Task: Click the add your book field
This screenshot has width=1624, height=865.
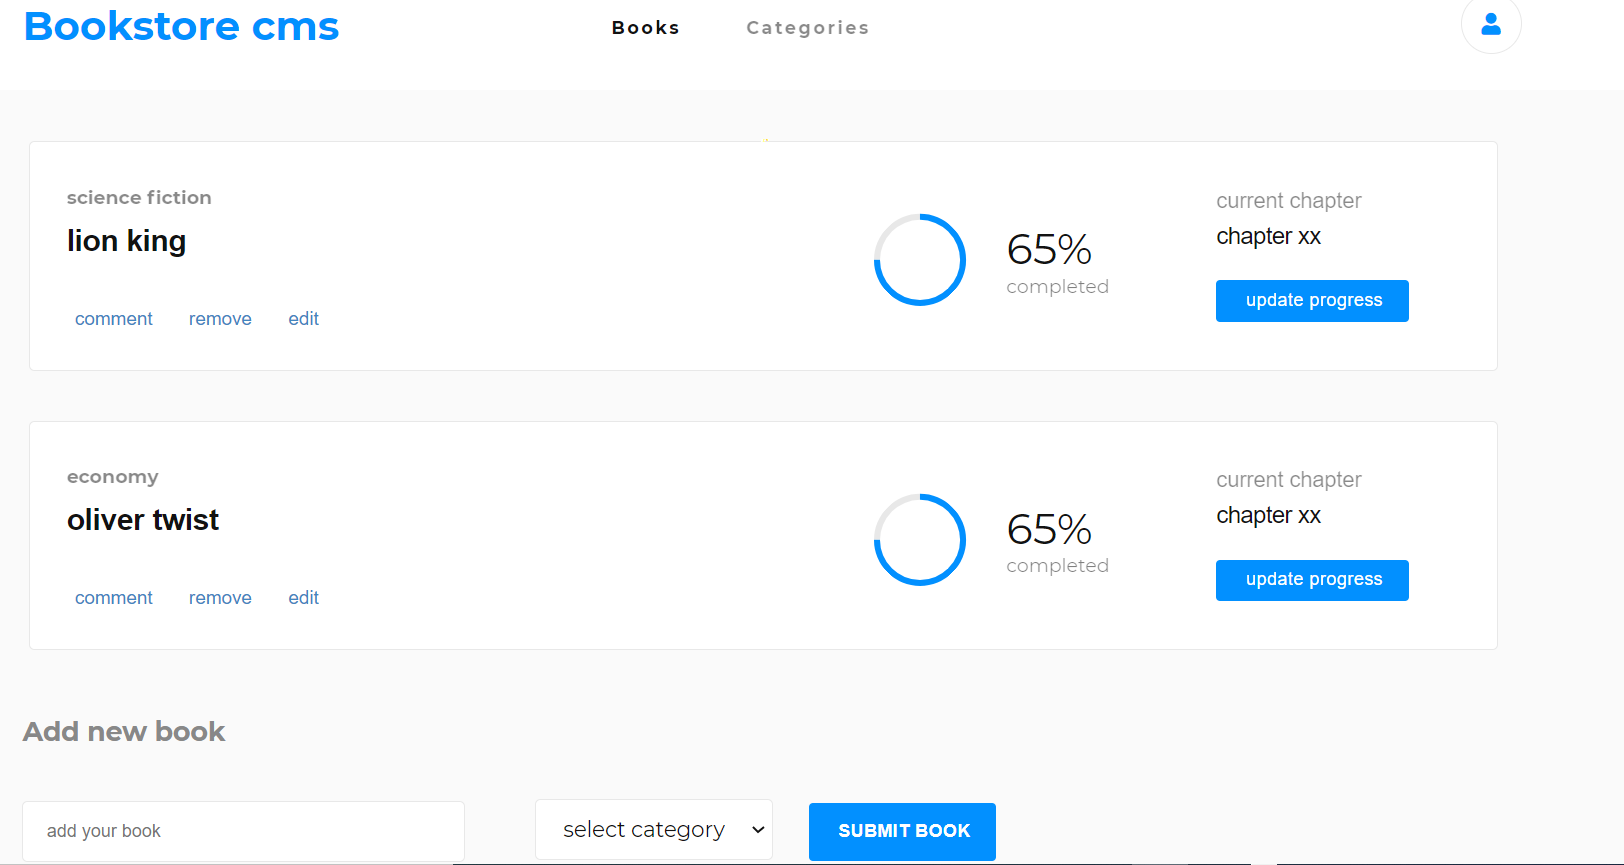Action: [242, 831]
